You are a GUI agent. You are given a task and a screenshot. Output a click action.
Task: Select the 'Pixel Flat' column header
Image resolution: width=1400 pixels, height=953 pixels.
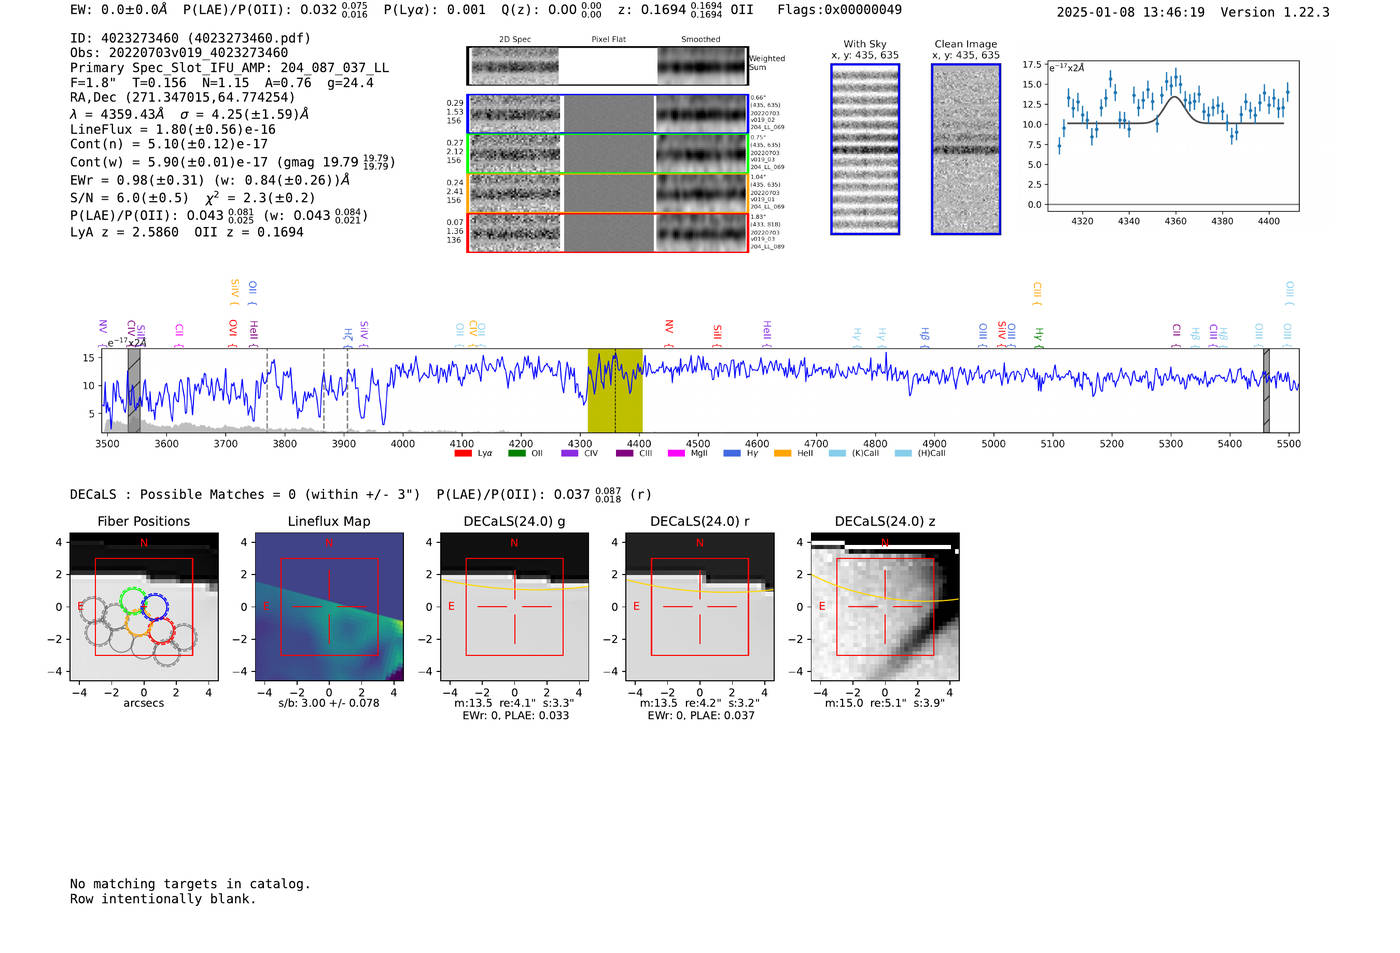[608, 39]
